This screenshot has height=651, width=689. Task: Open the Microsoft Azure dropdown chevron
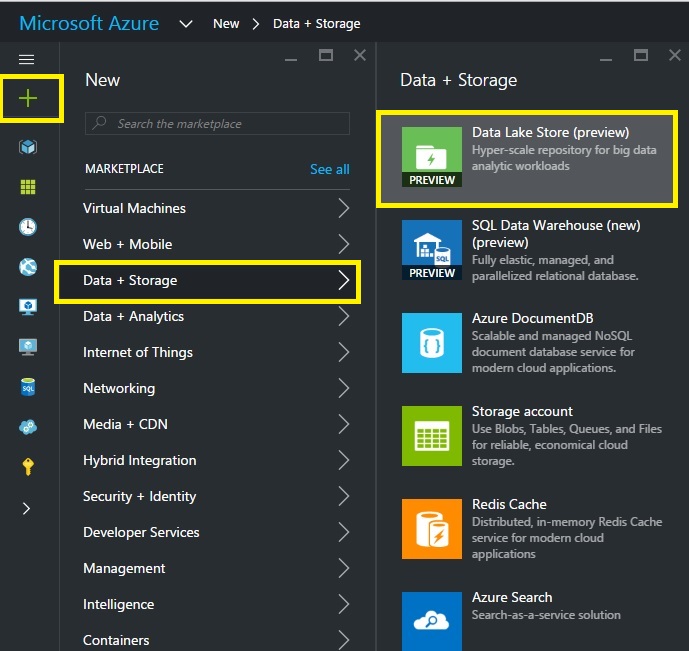click(x=186, y=24)
